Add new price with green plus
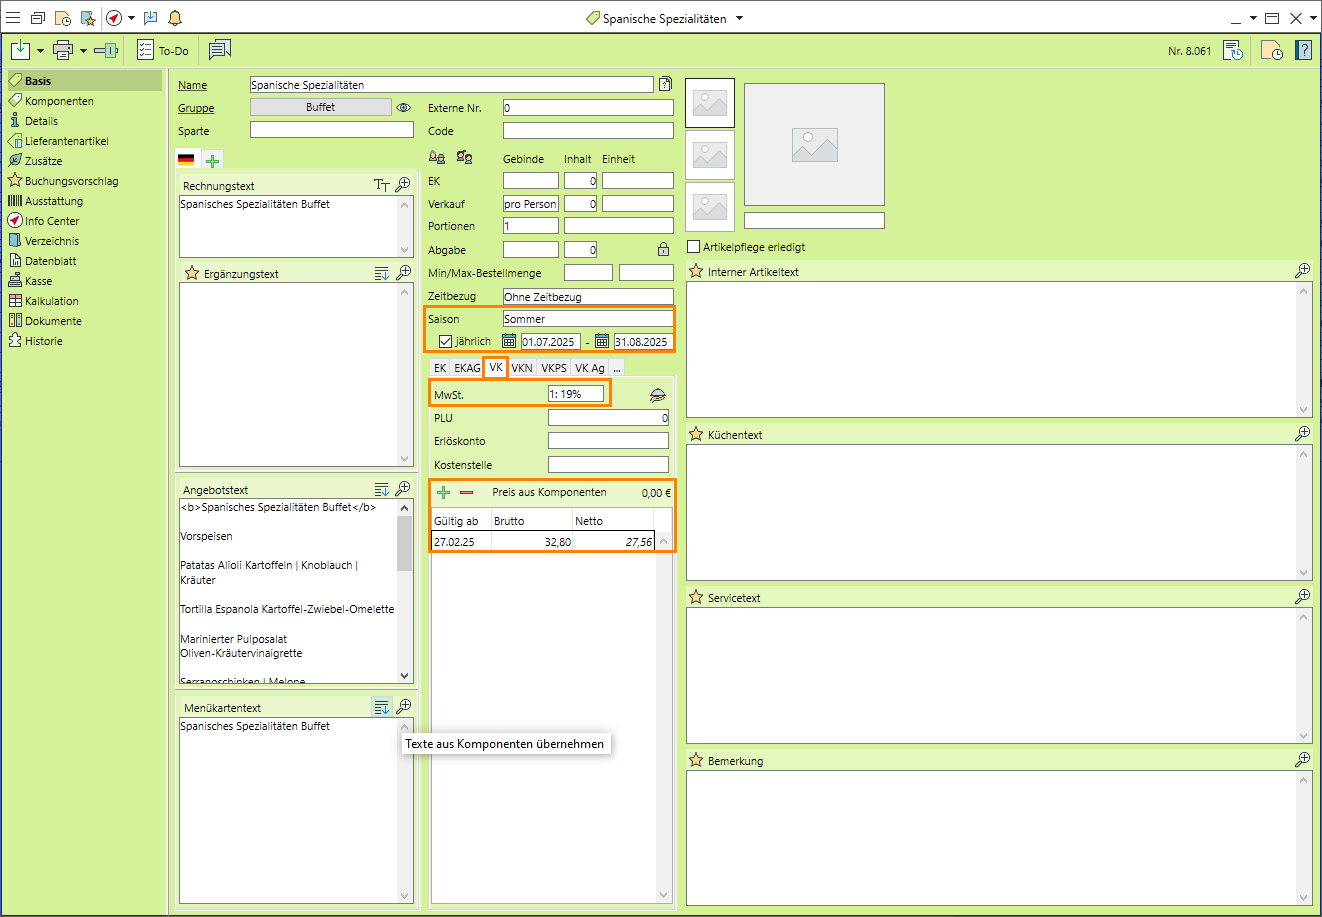The width and height of the screenshot is (1322, 917). (444, 492)
